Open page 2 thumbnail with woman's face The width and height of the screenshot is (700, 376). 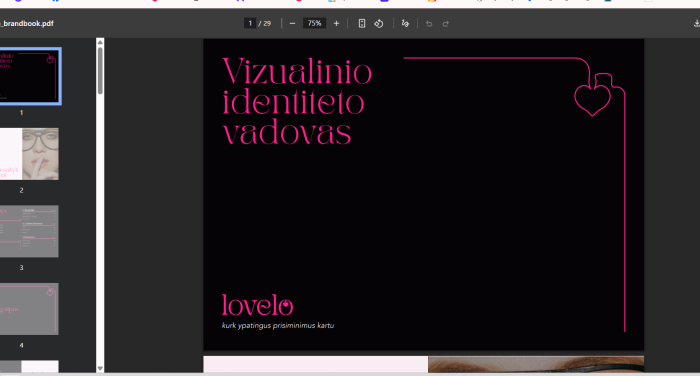(x=29, y=154)
